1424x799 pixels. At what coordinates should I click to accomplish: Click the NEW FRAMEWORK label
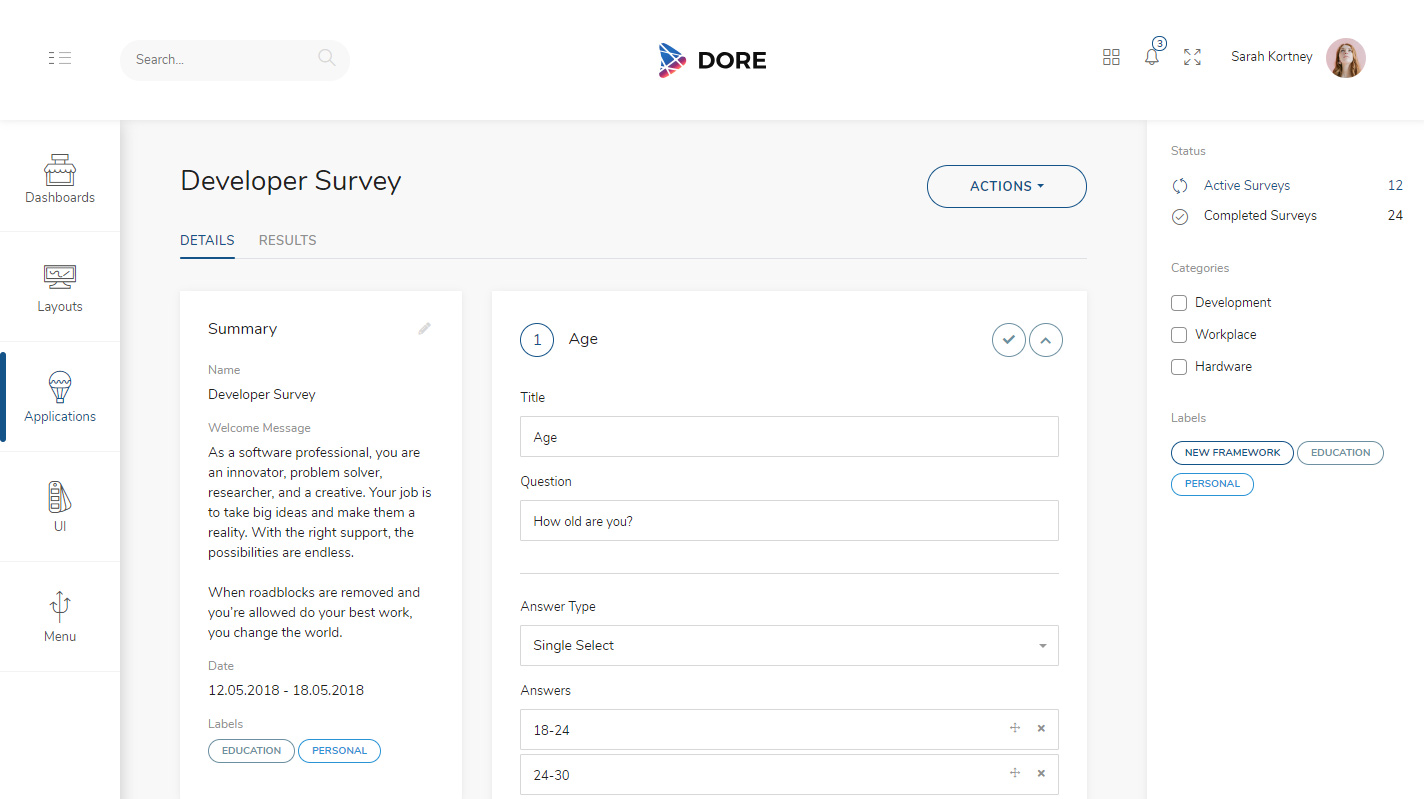tap(1231, 452)
